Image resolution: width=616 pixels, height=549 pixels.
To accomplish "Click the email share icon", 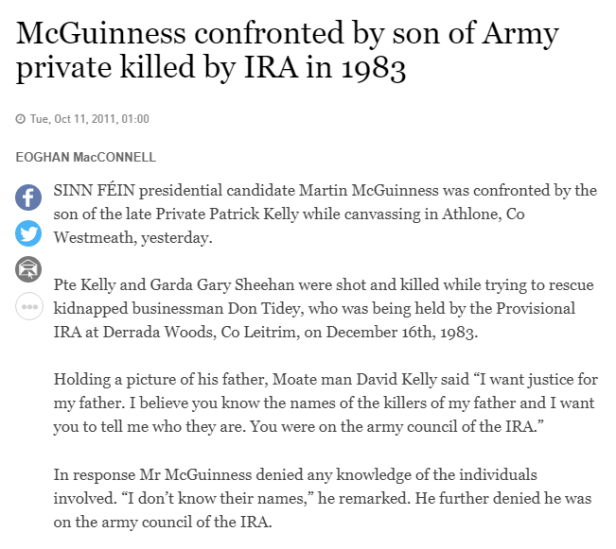I will pos(28,269).
